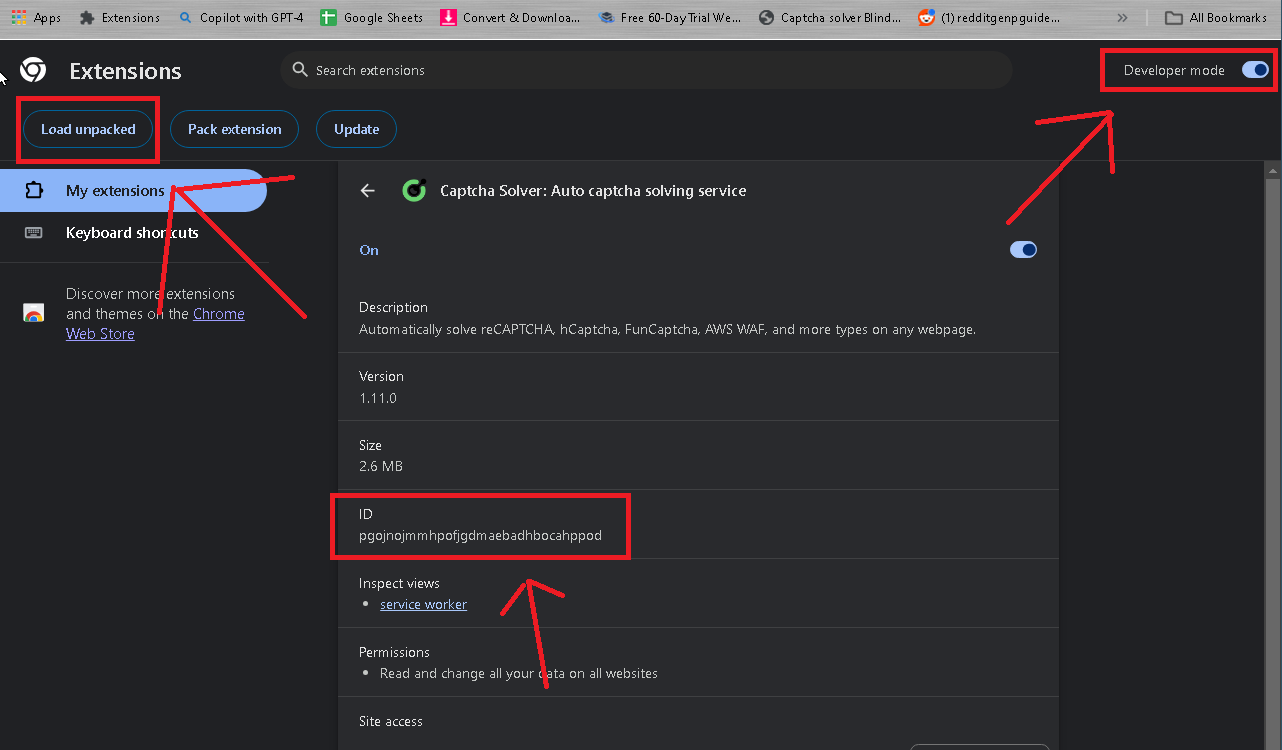Open the service worker inspect link
Viewport: 1282px width, 750px height.
coord(423,604)
